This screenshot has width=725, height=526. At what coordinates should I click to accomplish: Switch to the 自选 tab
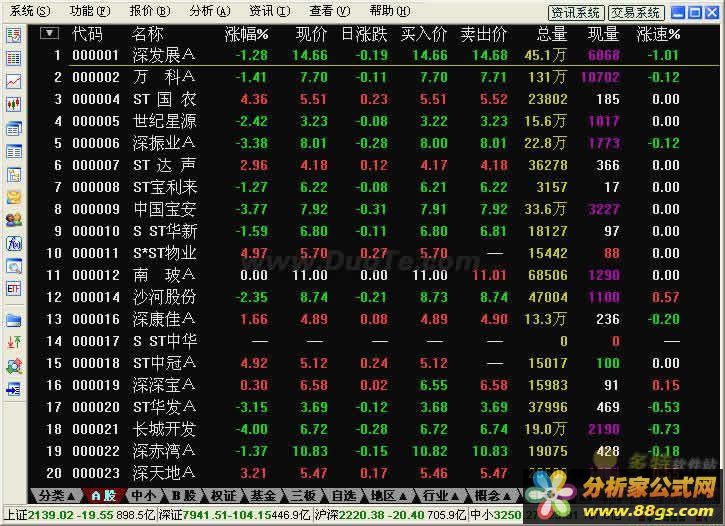pos(344,495)
